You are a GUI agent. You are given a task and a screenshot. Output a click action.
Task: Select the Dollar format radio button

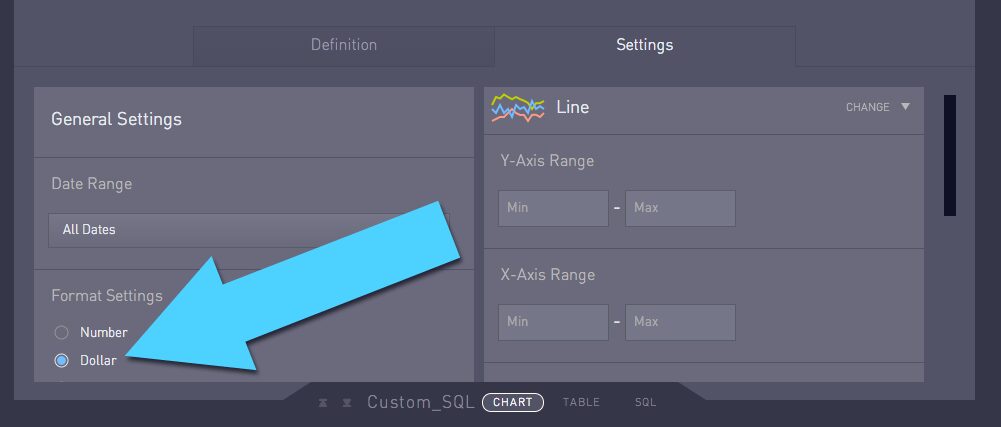(x=61, y=361)
